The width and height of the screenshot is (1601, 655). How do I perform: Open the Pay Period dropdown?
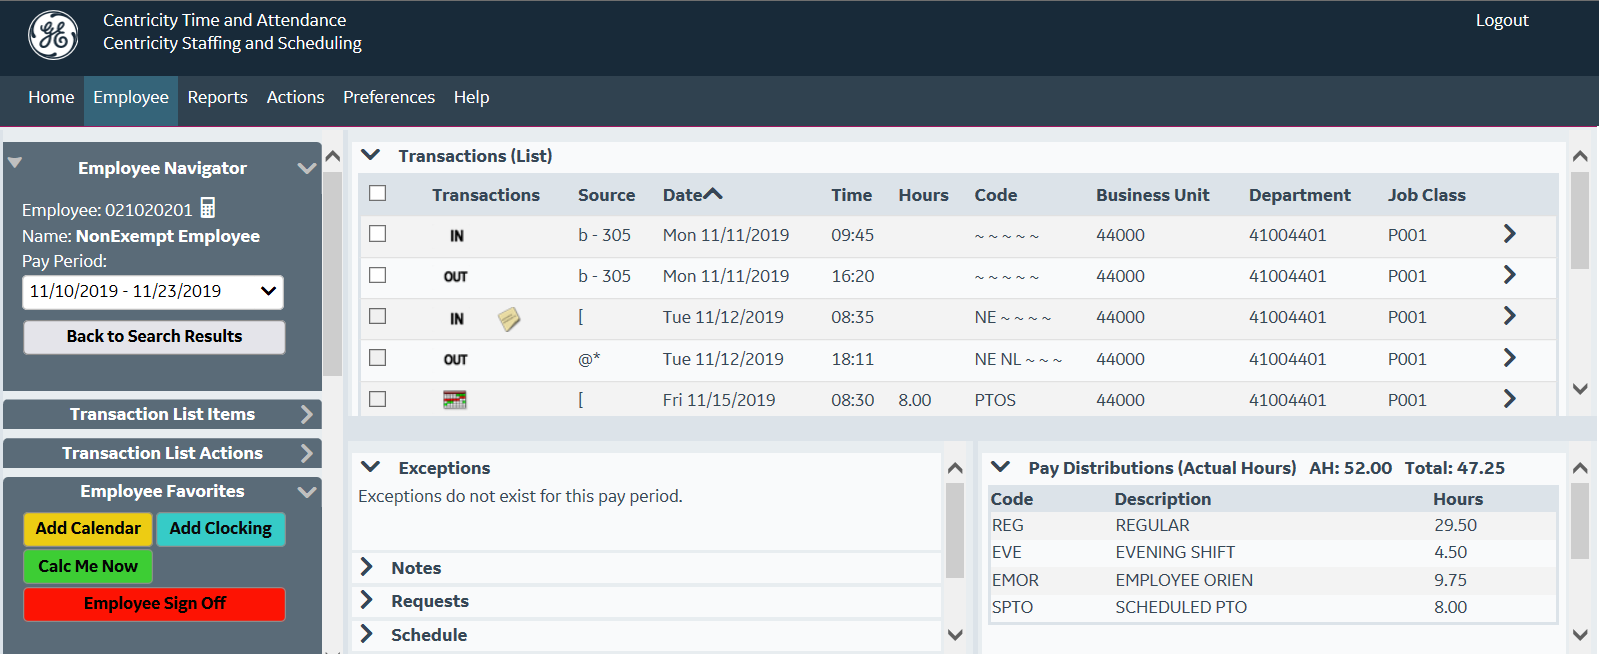(153, 292)
